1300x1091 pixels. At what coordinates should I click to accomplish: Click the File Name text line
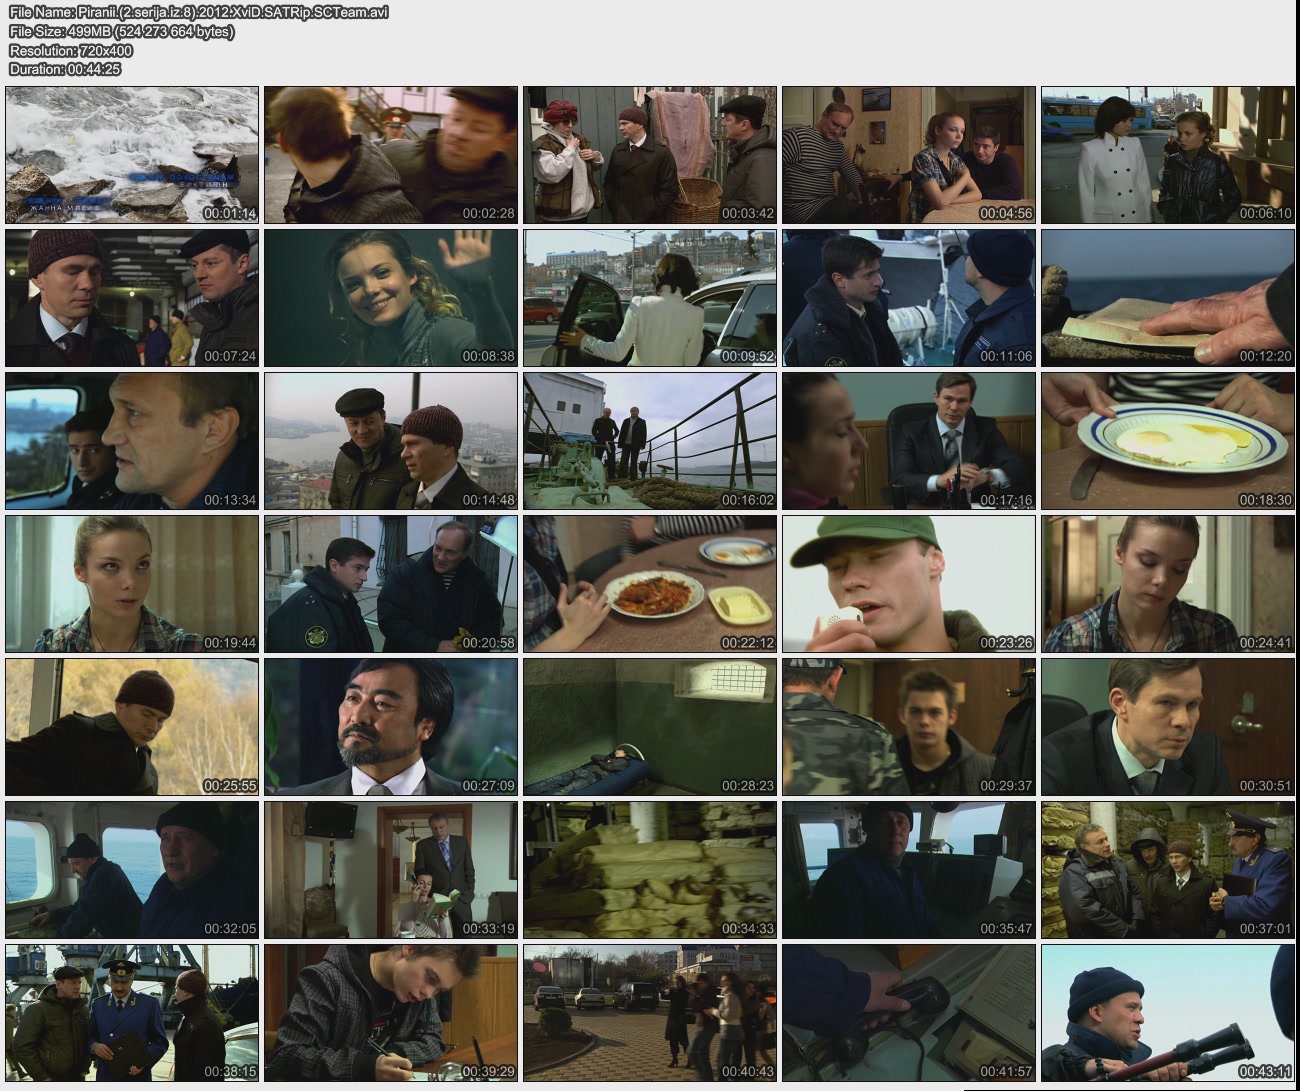(x=198, y=12)
